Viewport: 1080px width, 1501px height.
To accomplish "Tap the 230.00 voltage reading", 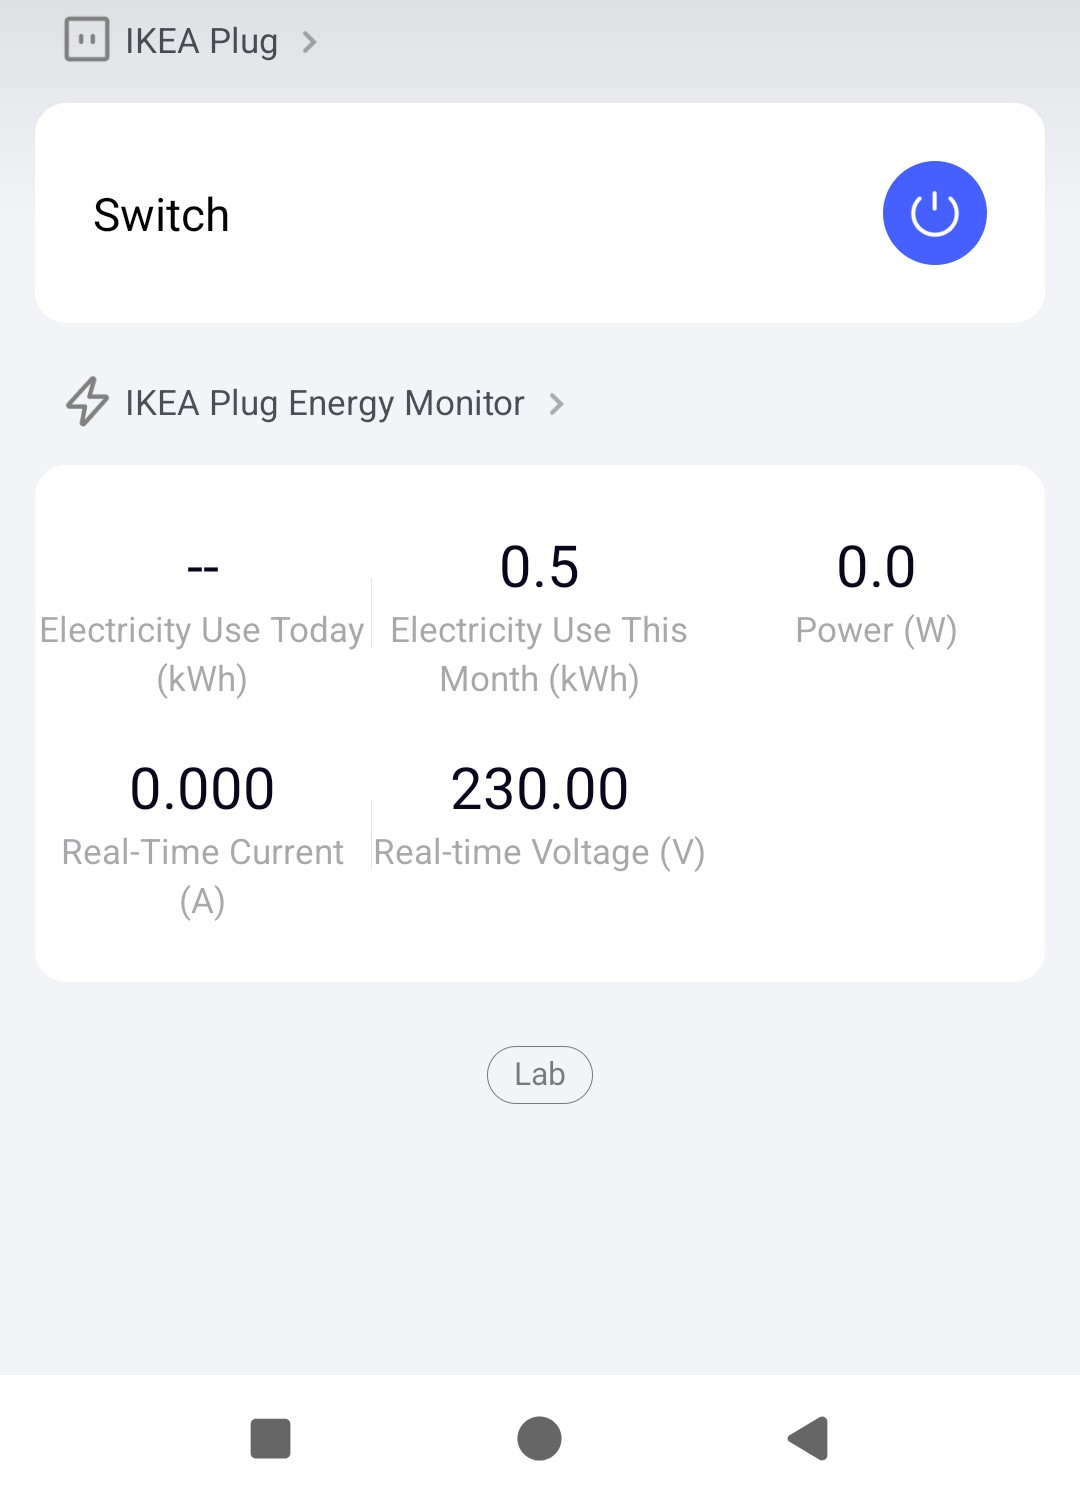I will point(539,789).
